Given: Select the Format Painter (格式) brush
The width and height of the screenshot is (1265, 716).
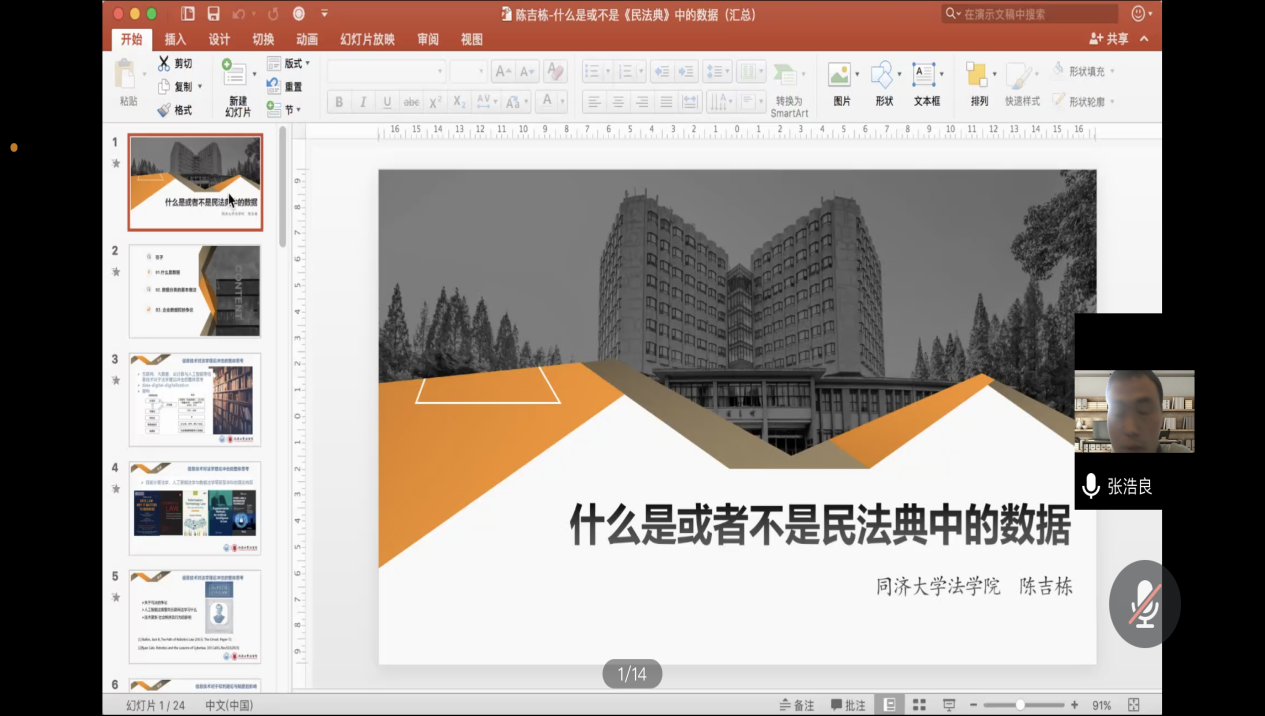Looking at the screenshot, I should 164,110.
